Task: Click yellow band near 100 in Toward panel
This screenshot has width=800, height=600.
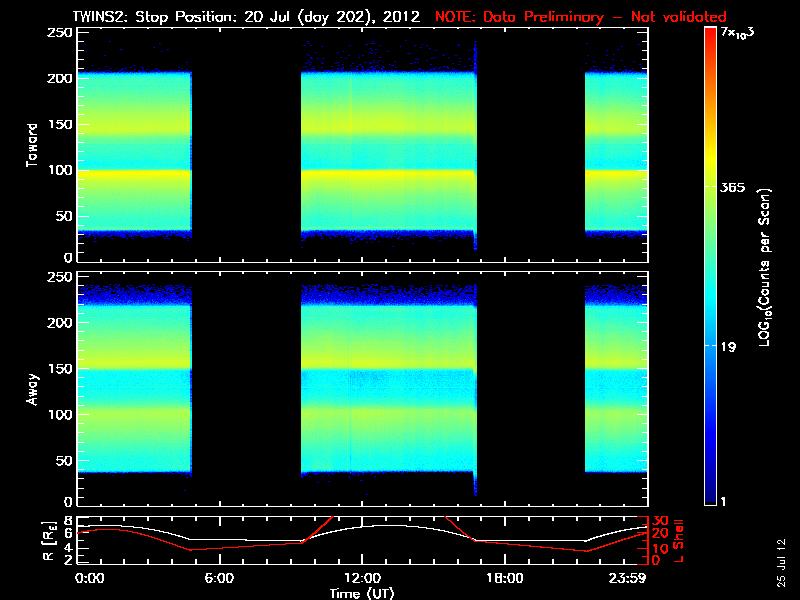Action: pos(135,174)
